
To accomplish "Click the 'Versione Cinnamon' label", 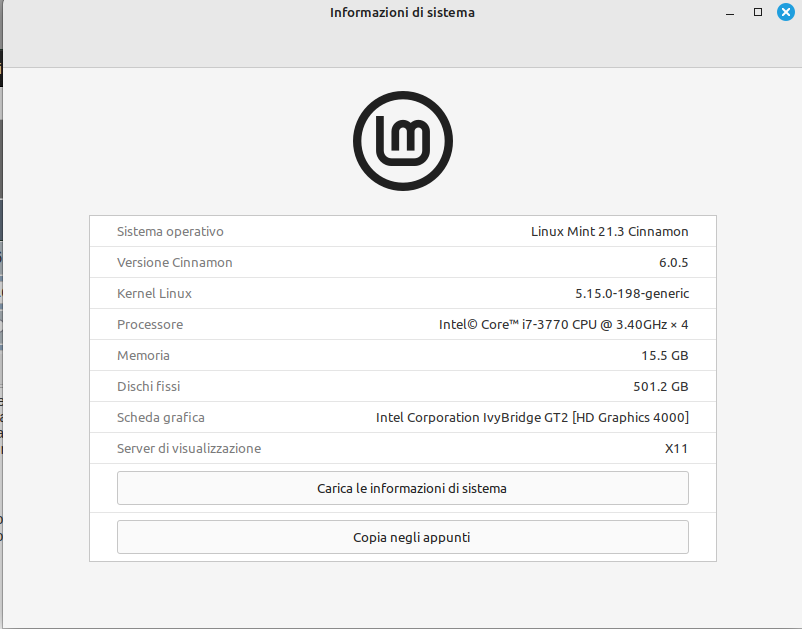I will 174,262.
